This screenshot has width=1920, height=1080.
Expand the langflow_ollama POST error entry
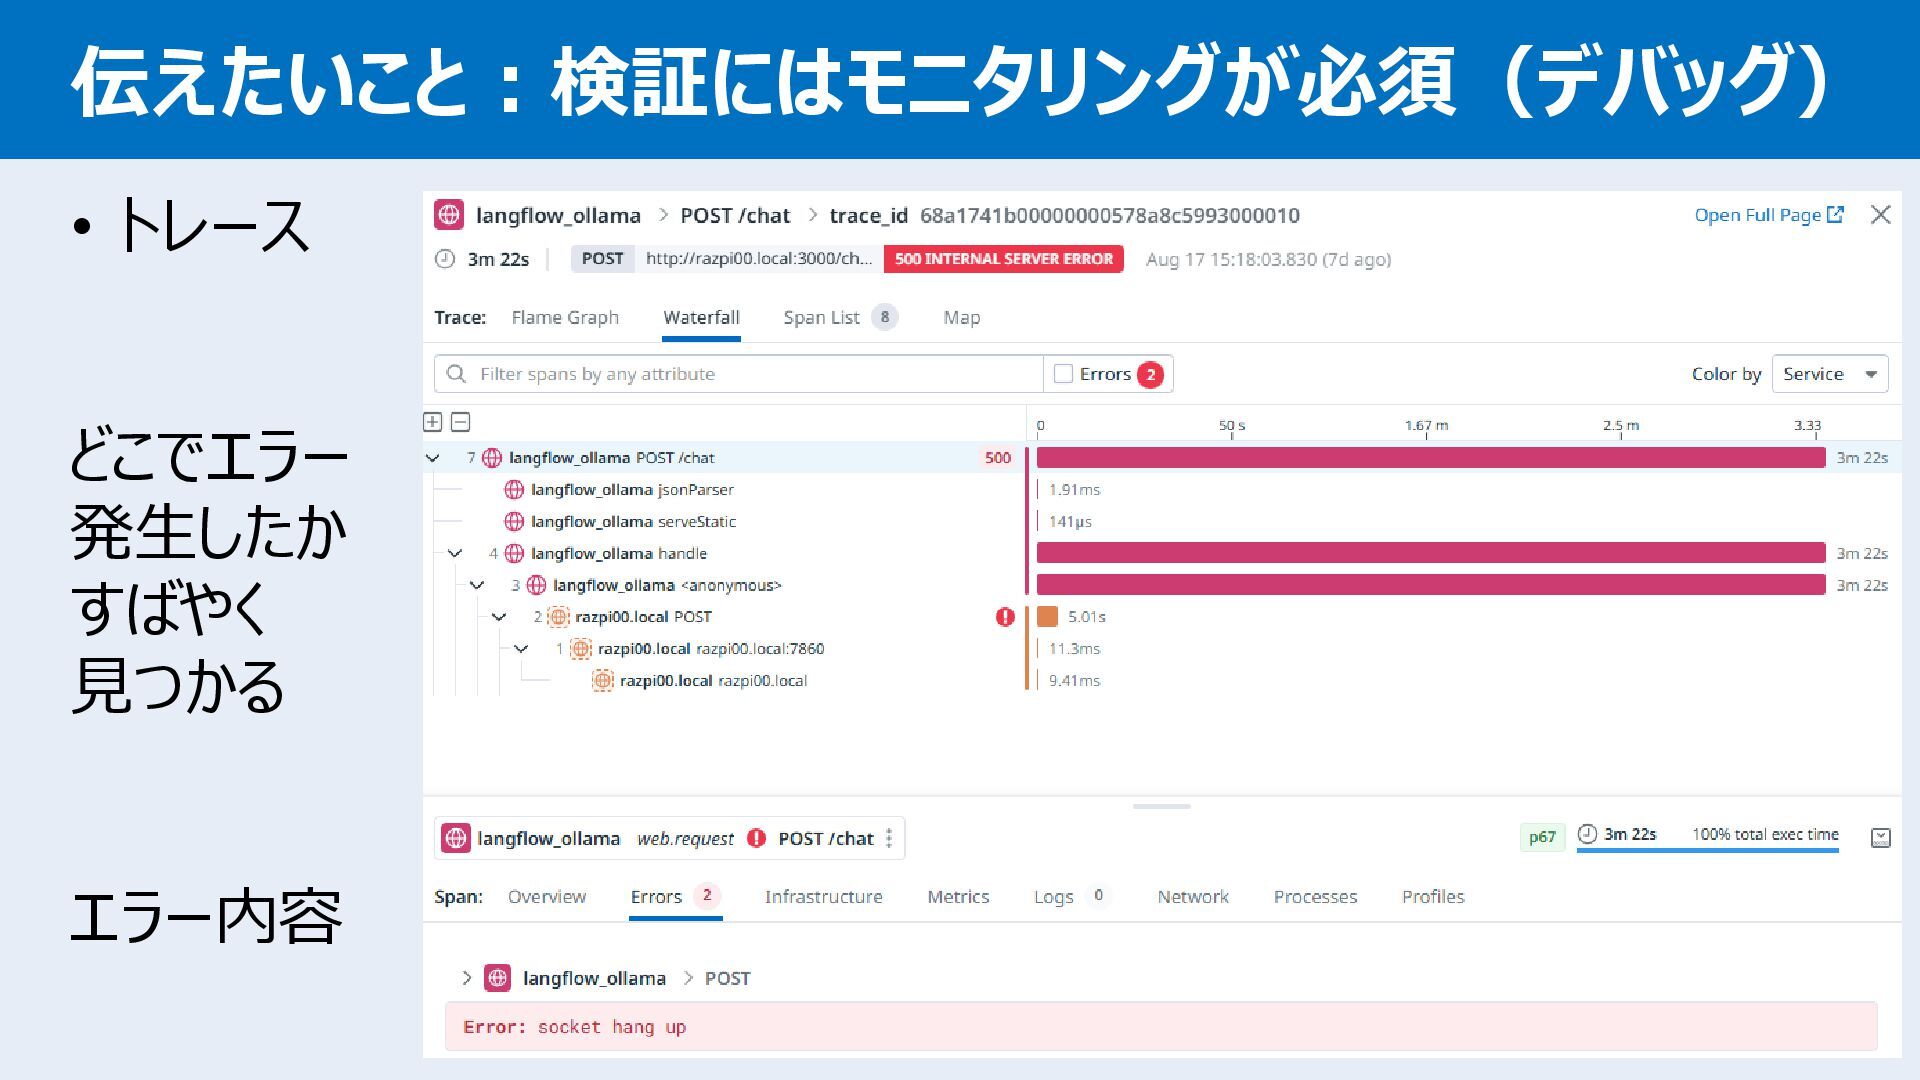point(466,978)
